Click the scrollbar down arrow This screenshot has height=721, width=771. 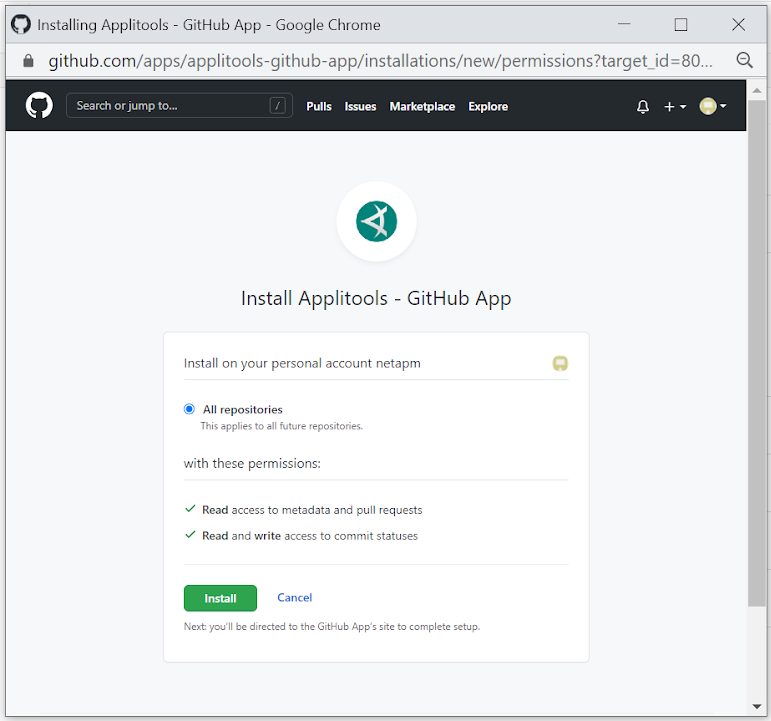[757, 706]
